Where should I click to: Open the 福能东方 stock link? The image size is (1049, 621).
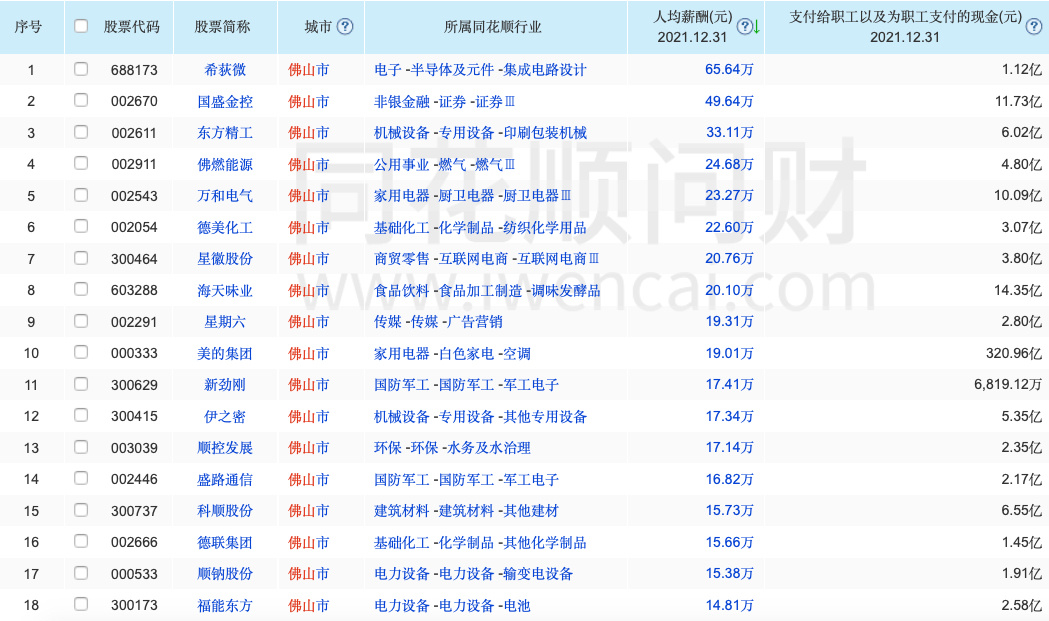226,604
